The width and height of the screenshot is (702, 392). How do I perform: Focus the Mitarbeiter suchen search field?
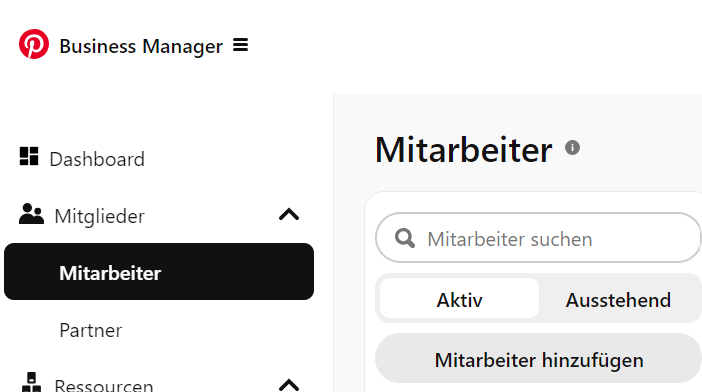tap(538, 238)
